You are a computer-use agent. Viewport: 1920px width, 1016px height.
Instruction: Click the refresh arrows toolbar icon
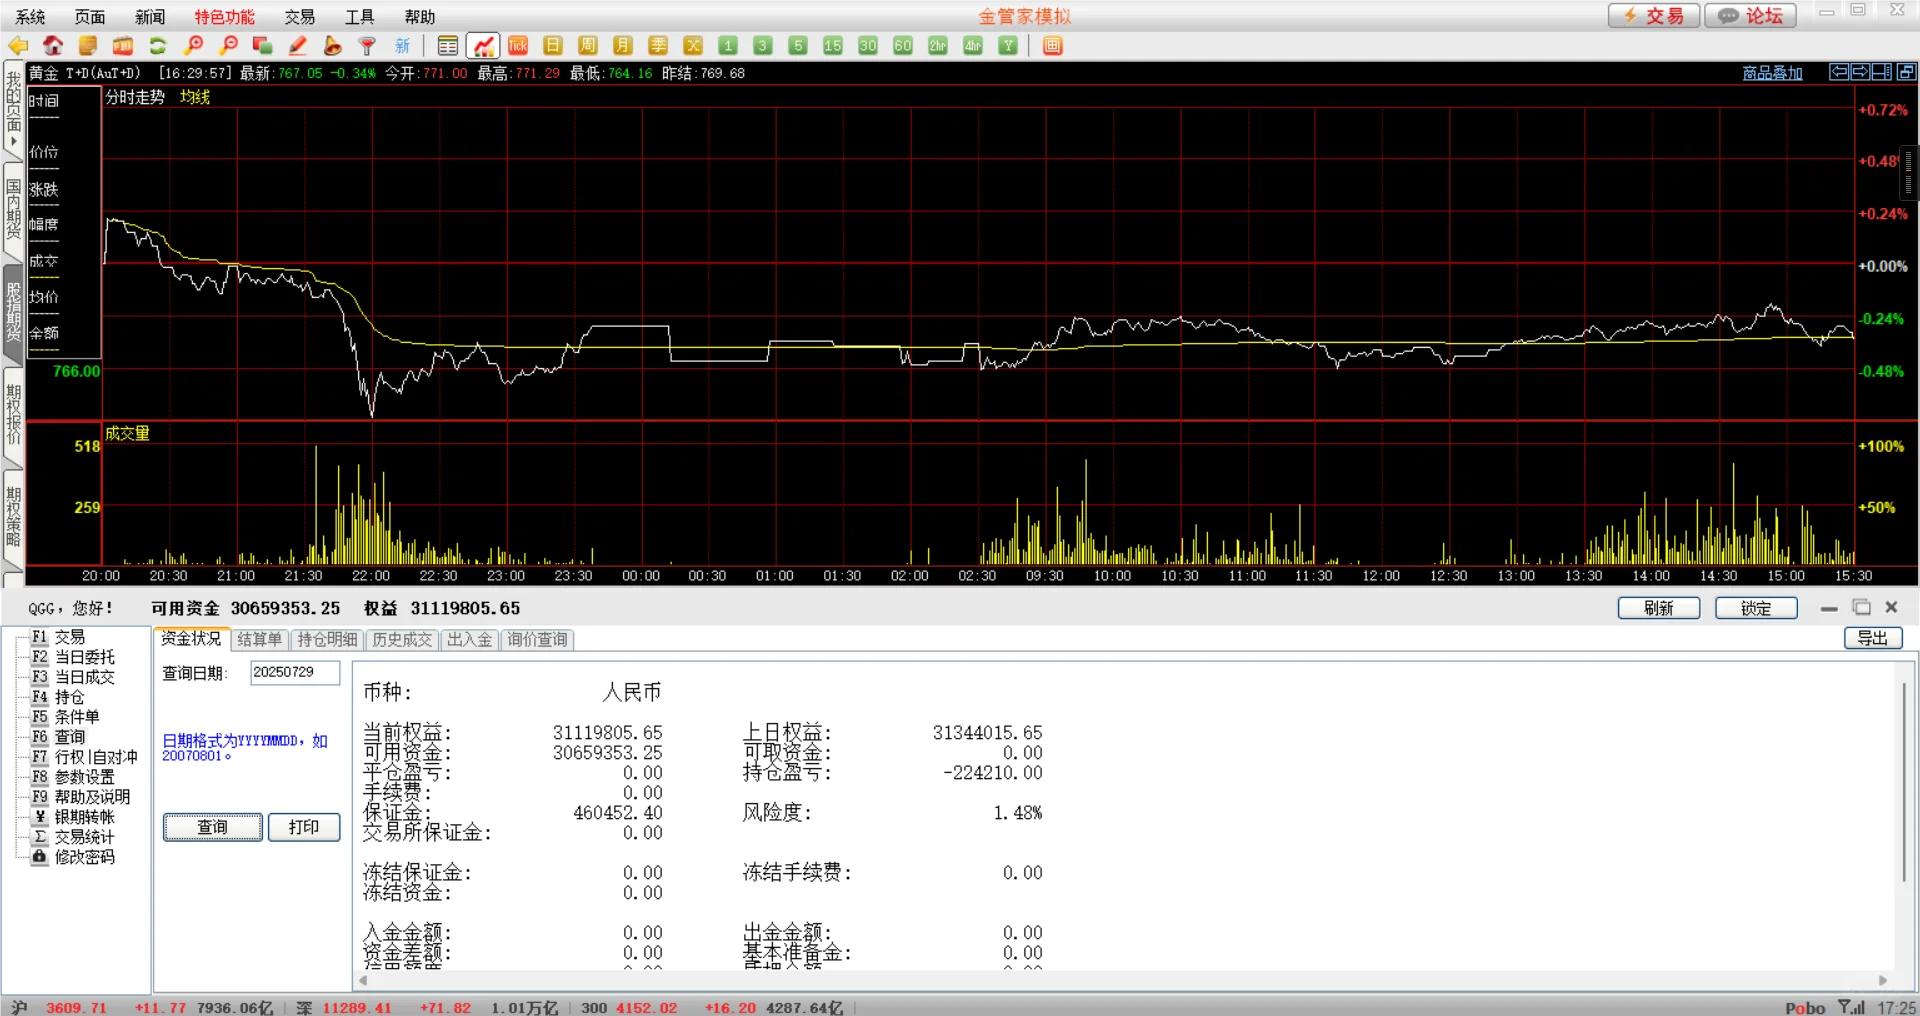point(158,46)
